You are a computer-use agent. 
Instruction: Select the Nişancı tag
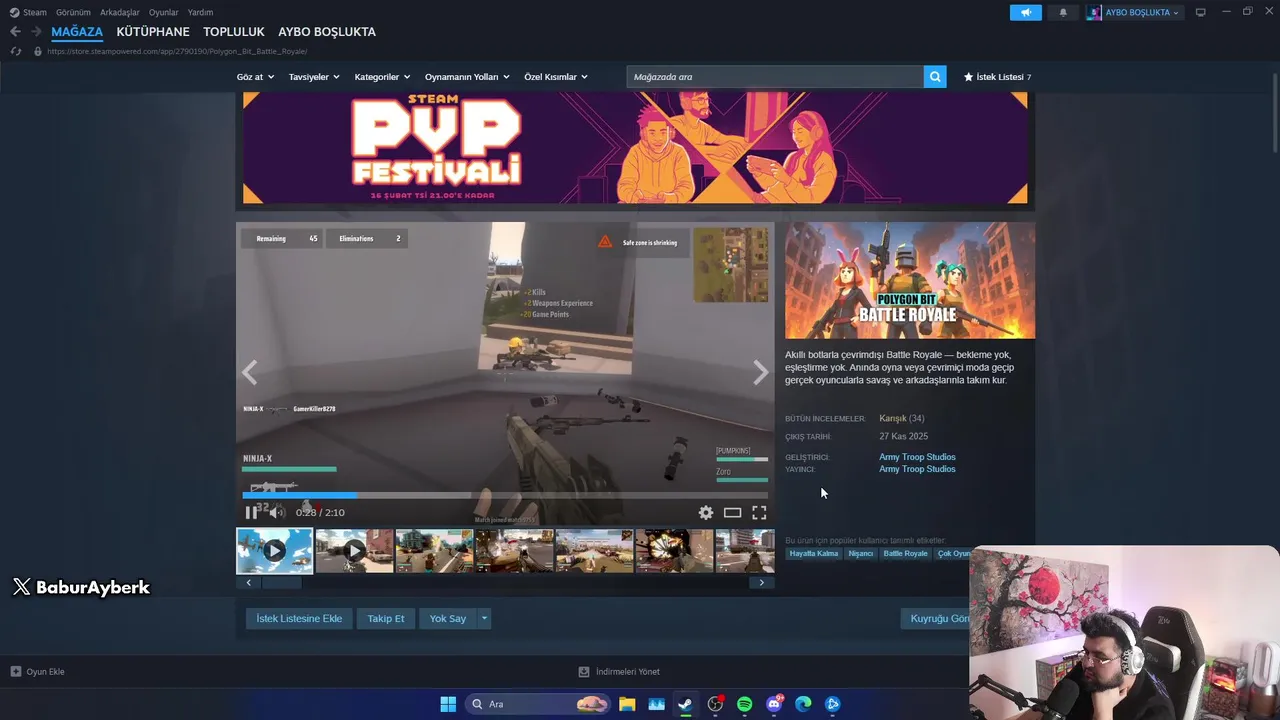[861, 553]
